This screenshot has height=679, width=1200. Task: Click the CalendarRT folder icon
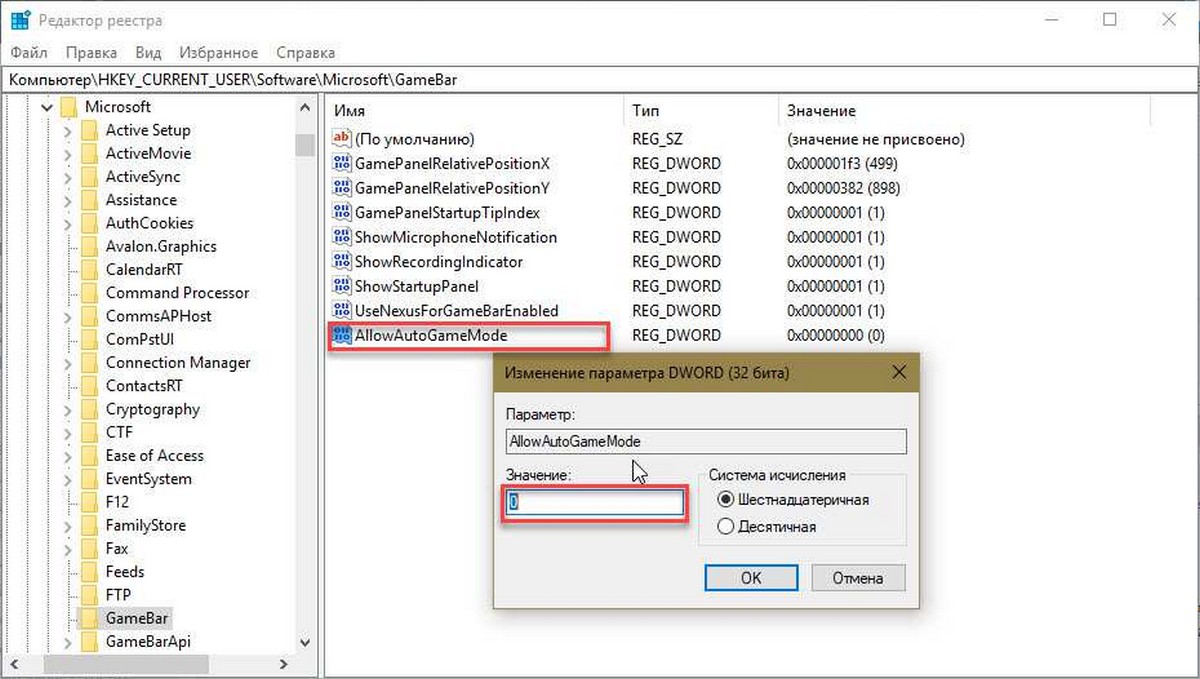coord(89,269)
